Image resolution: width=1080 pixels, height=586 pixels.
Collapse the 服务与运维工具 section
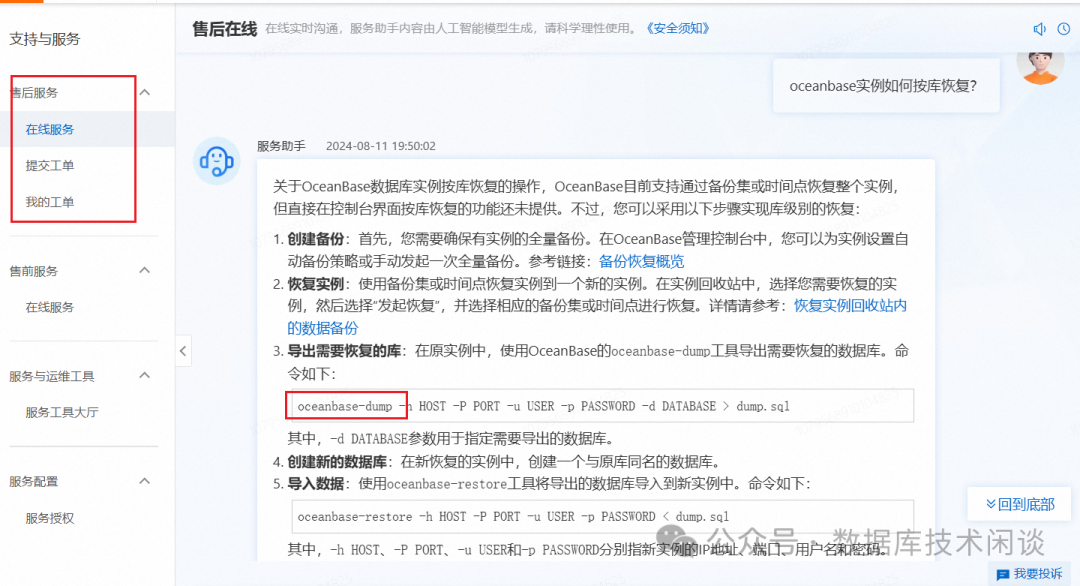point(145,375)
